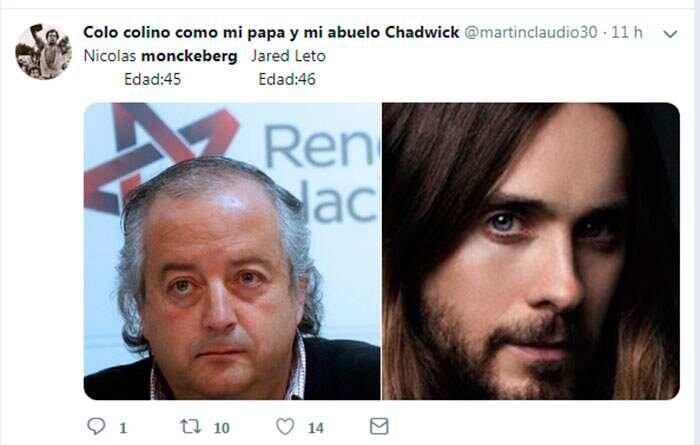Click the bold 'monckeberg' highlighted word
700x445 pixels.
click(x=189, y=56)
